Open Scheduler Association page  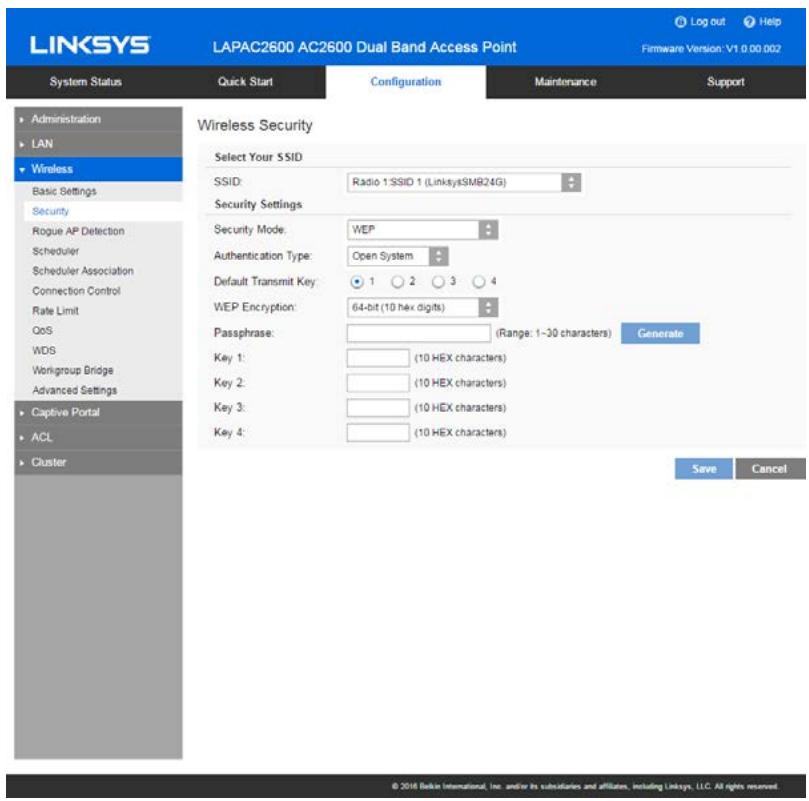[x=83, y=271]
